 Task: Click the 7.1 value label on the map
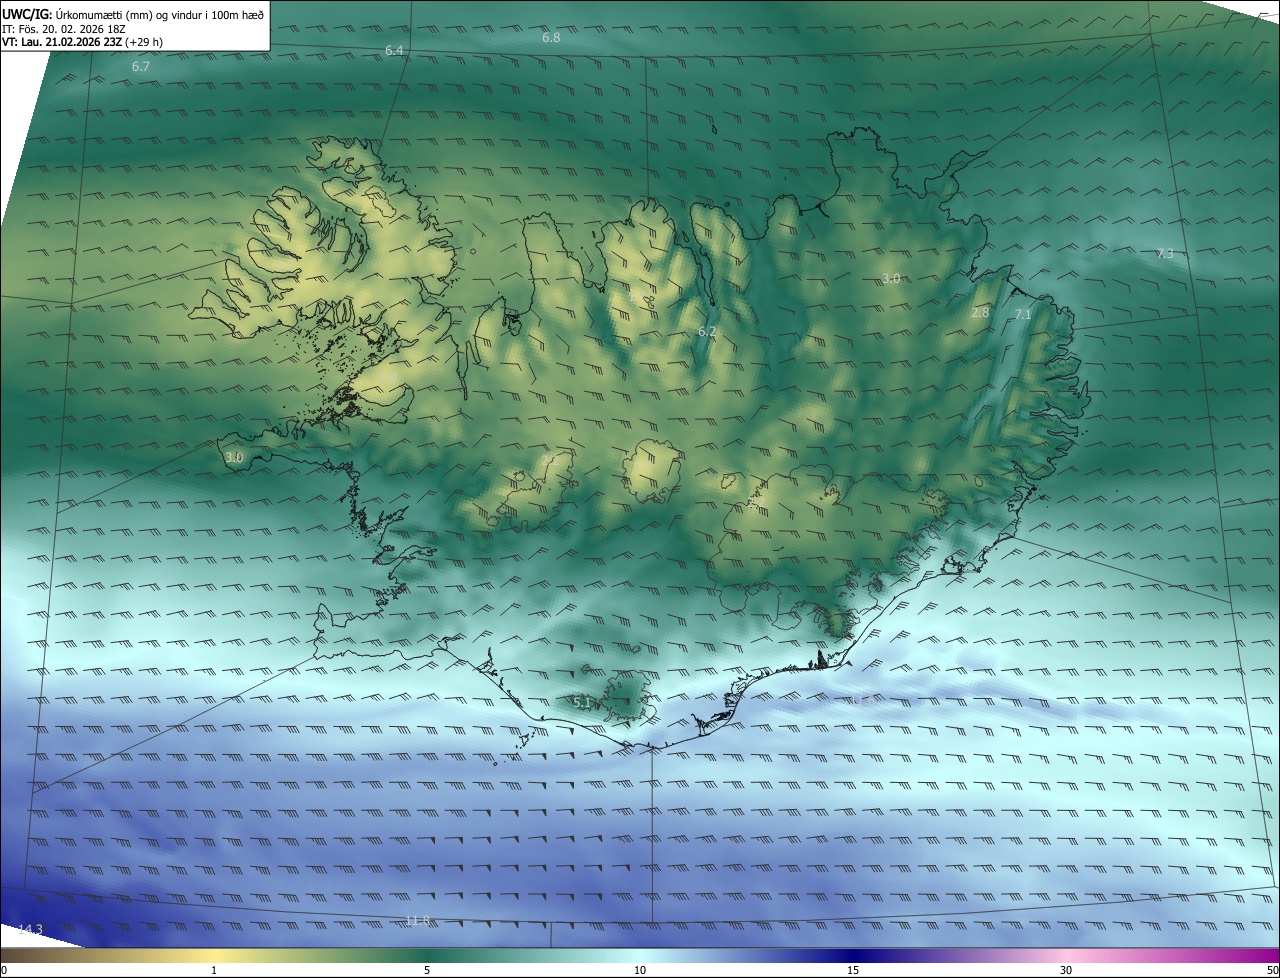click(x=1022, y=315)
